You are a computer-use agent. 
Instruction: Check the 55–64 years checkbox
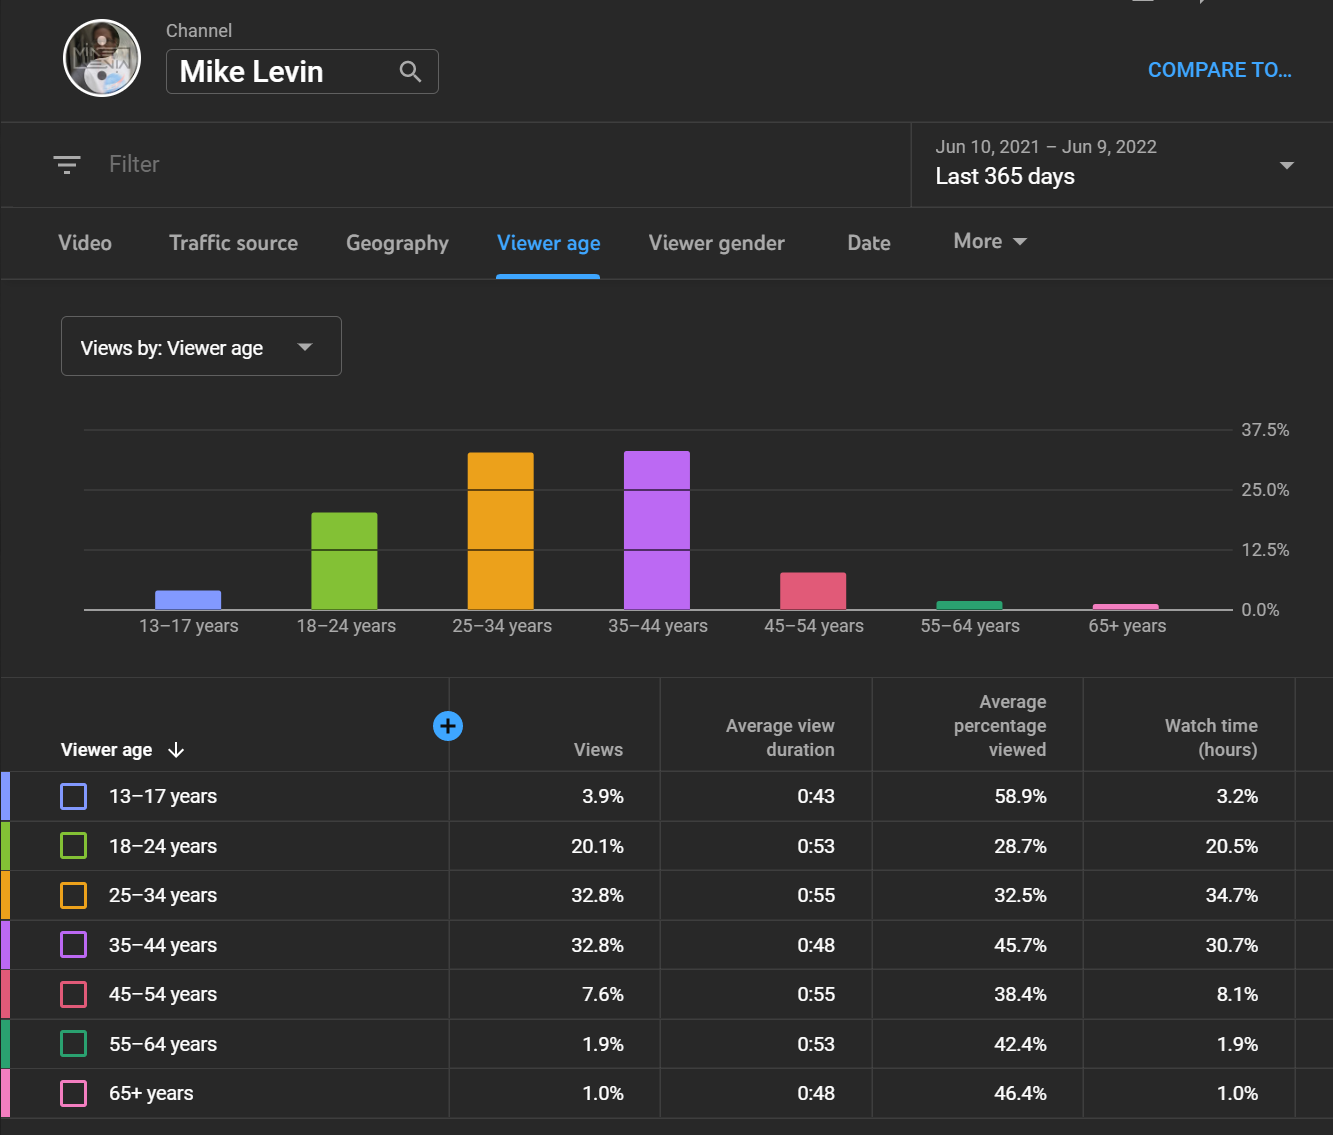point(74,1044)
